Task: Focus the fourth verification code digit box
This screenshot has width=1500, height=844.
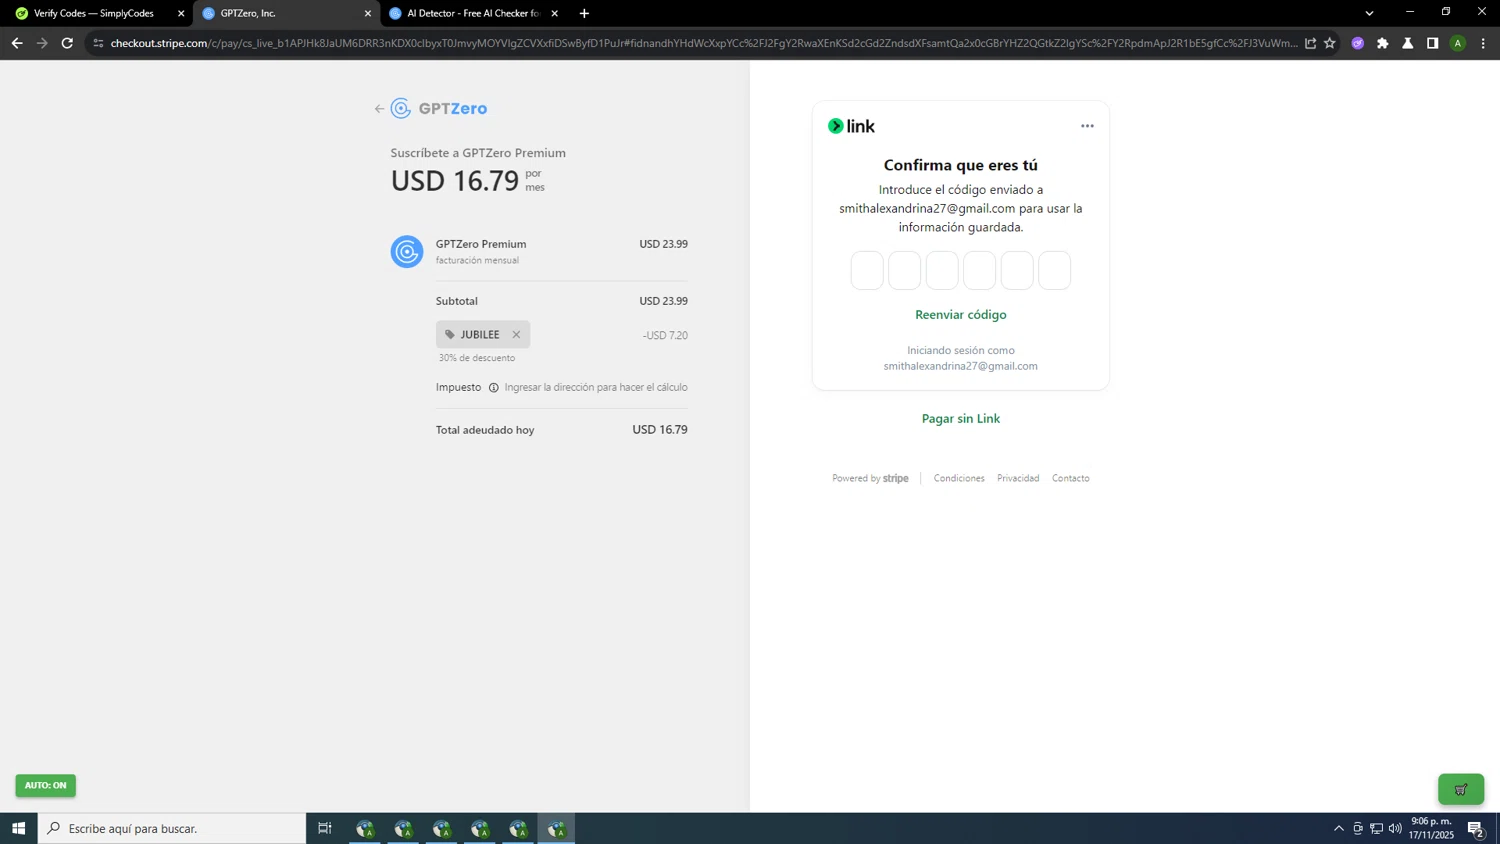Action: point(979,270)
